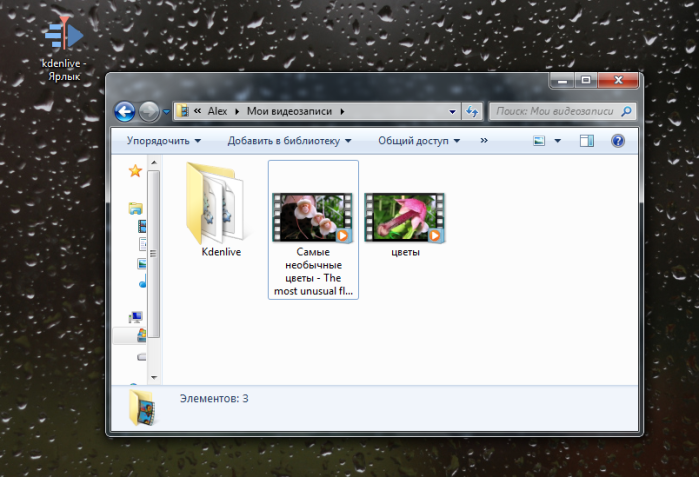Select Documents library icon in navigation pane
Screen dimensions: 699x477
(143, 244)
